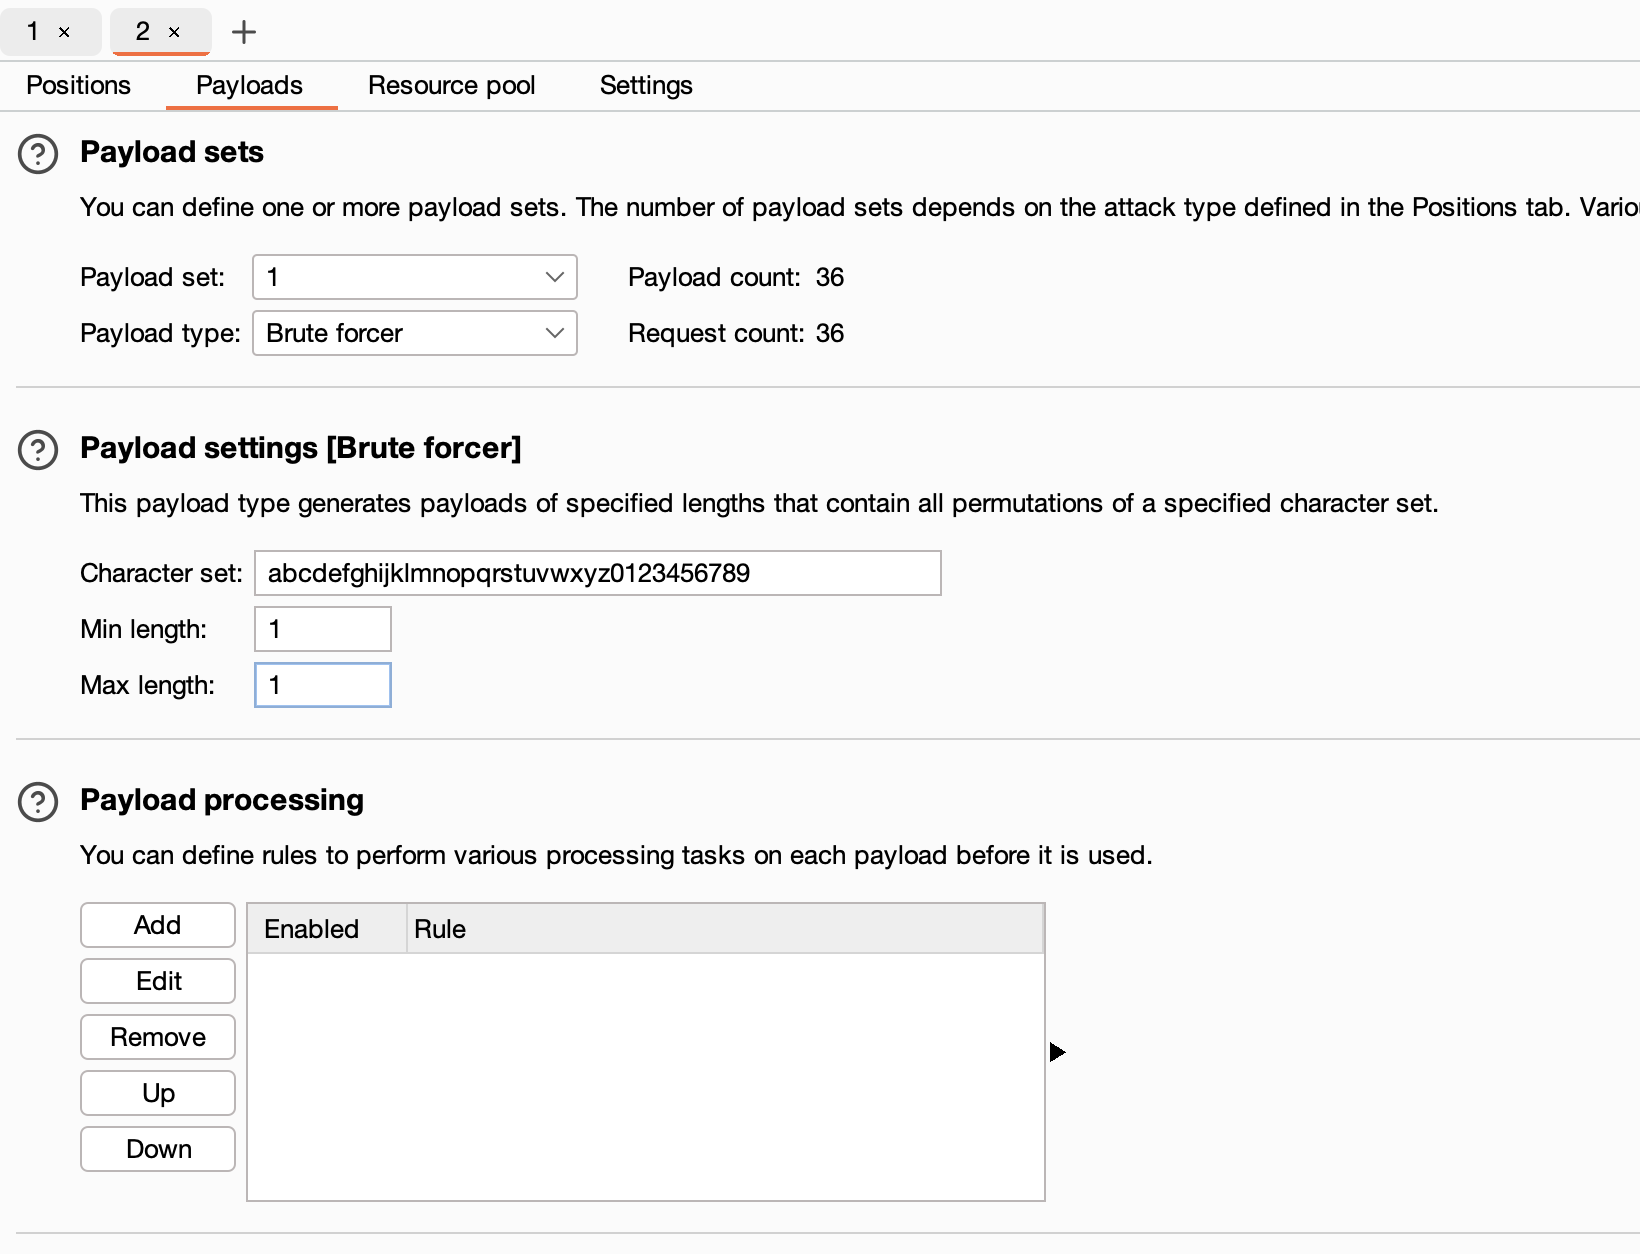Focus the Min length field
The height and width of the screenshot is (1254, 1640).
click(x=323, y=629)
